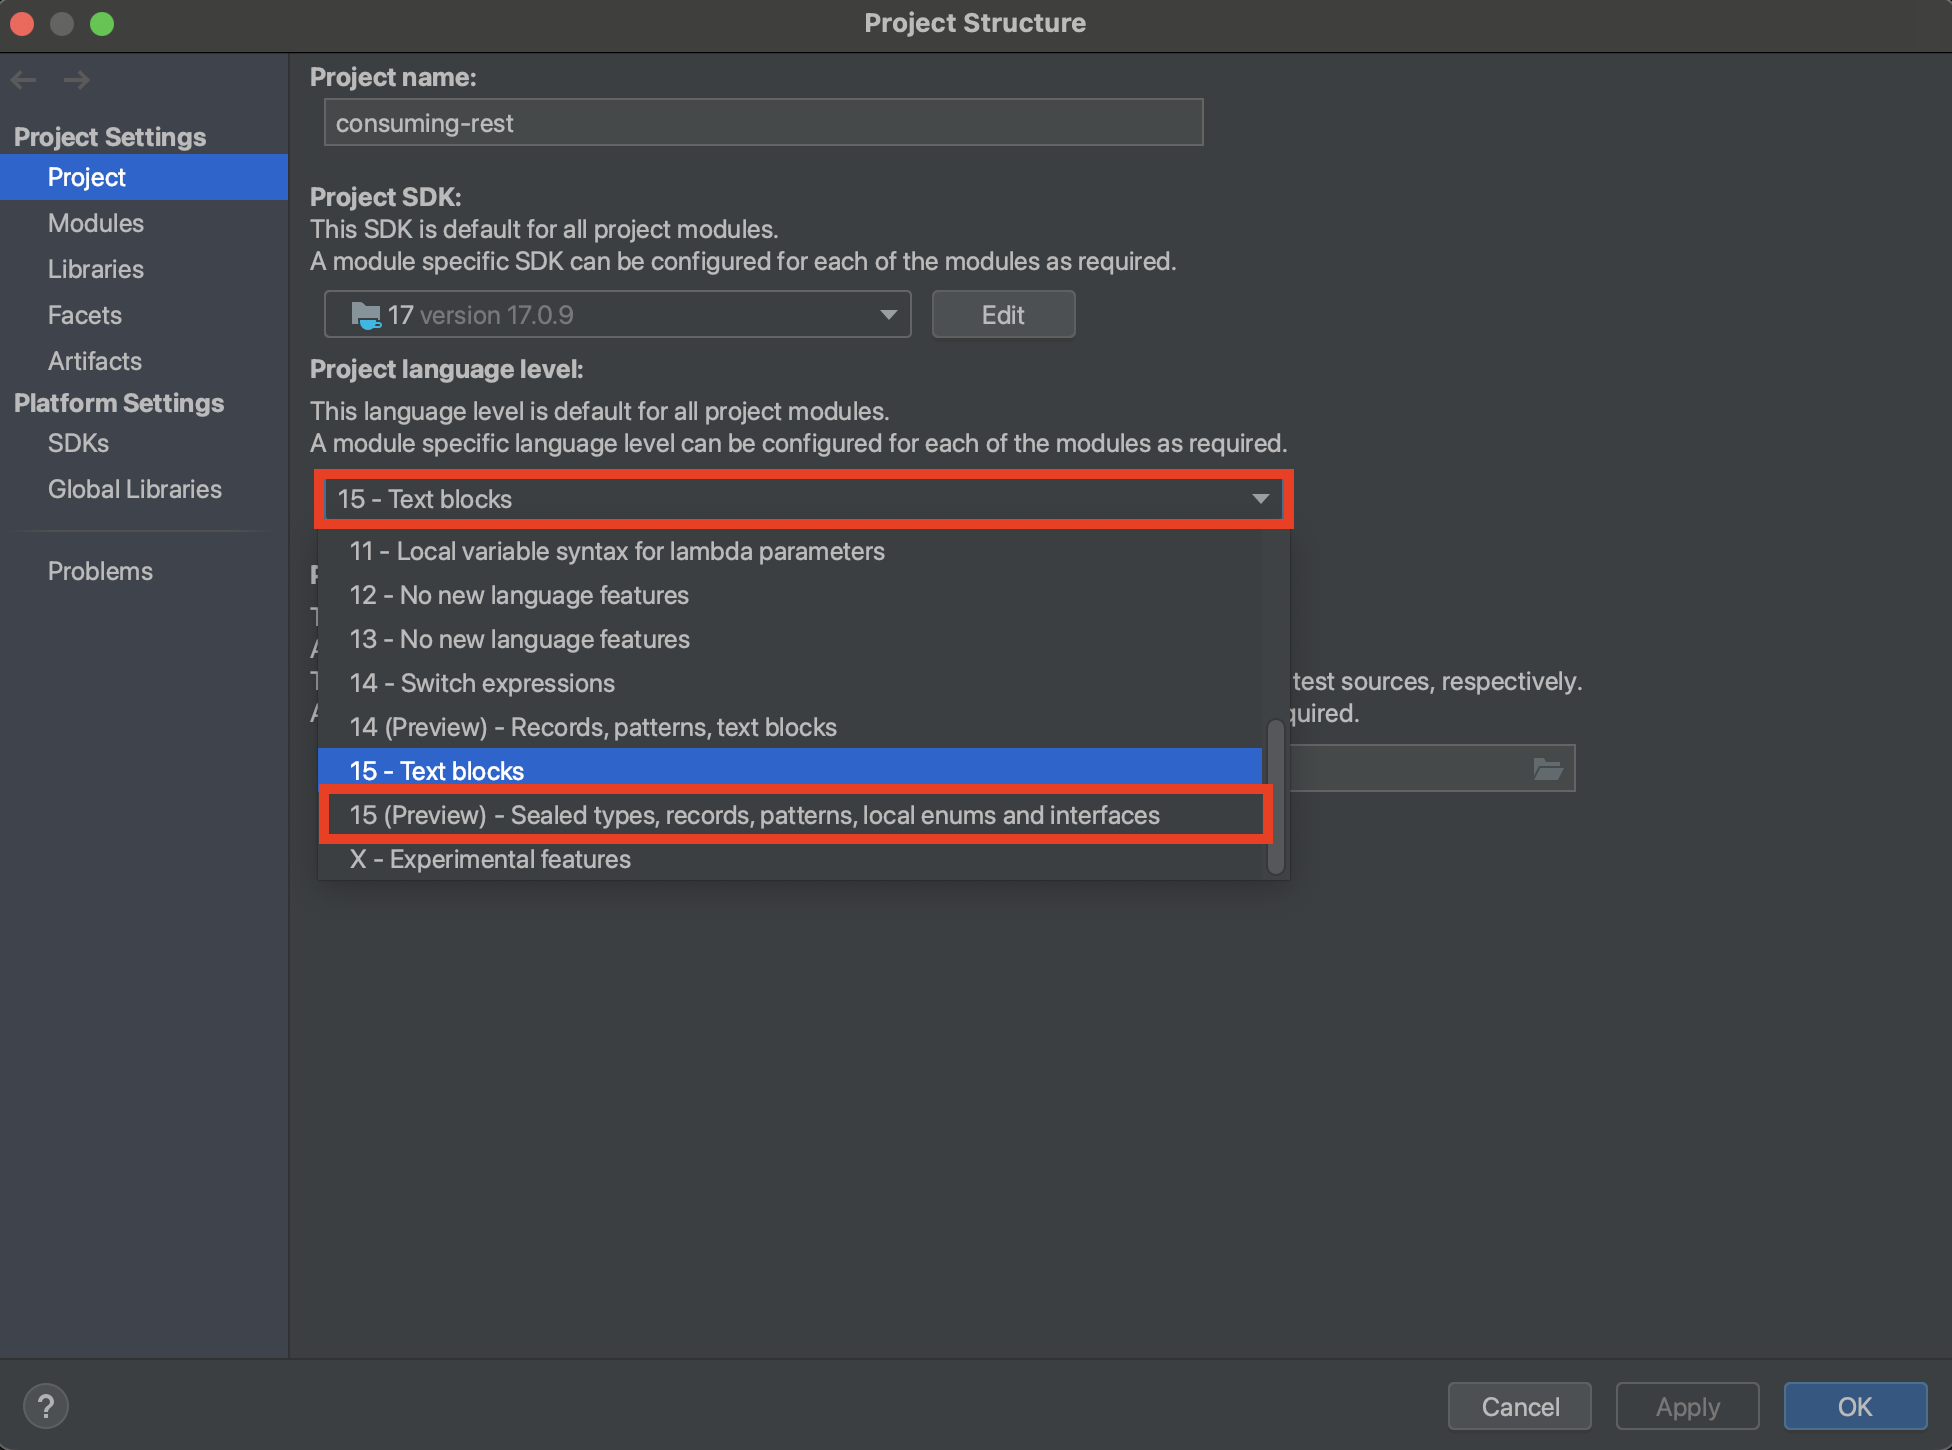Image resolution: width=1952 pixels, height=1450 pixels.
Task: Click the Project name text field
Action: pos(762,123)
